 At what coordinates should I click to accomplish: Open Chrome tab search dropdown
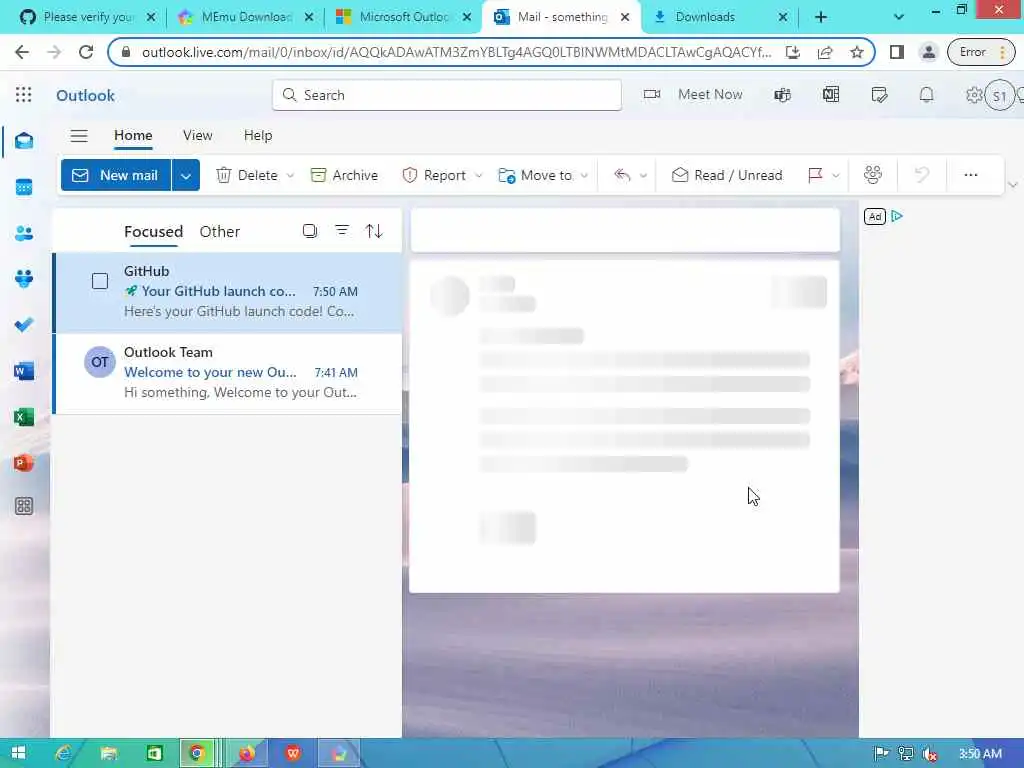click(x=899, y=17)
